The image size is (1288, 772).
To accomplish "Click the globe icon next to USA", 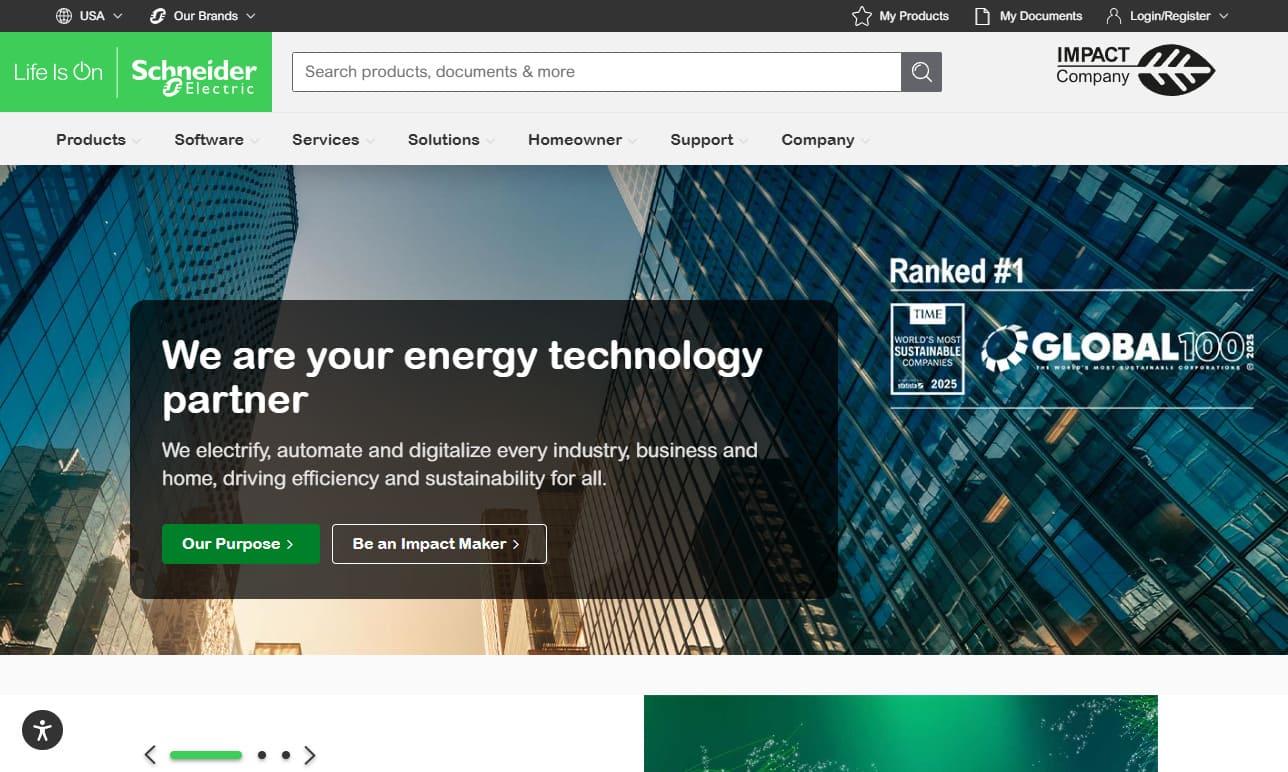I will (62, 16).
